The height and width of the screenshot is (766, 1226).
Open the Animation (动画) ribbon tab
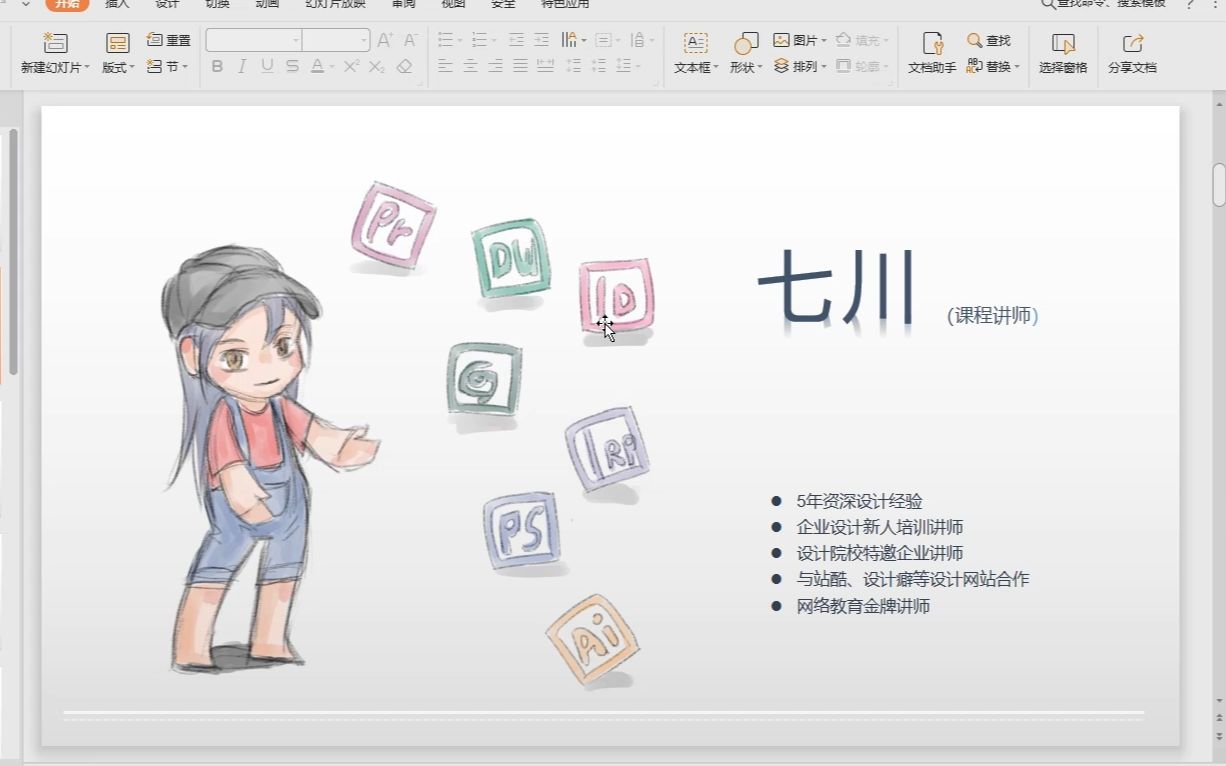click(x=268, y=4)
